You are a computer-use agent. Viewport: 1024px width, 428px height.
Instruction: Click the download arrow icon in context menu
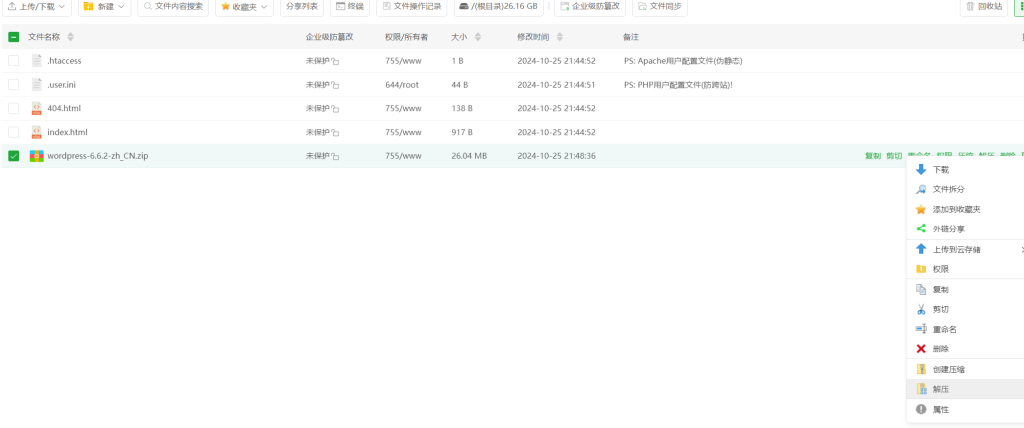[921, 169]
